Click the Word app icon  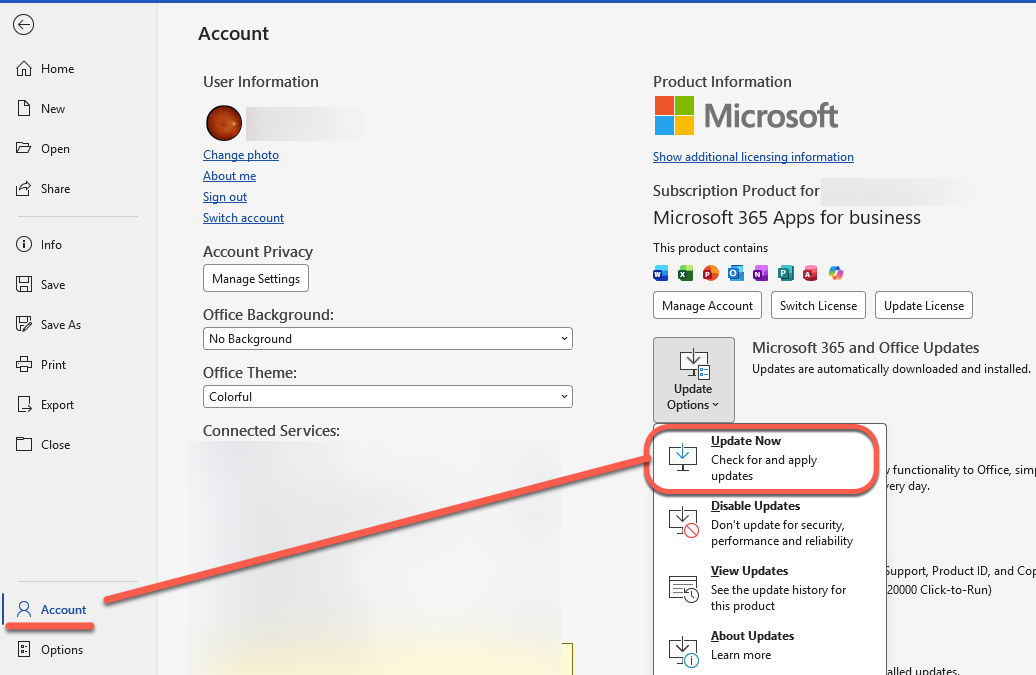coord(660,273)
